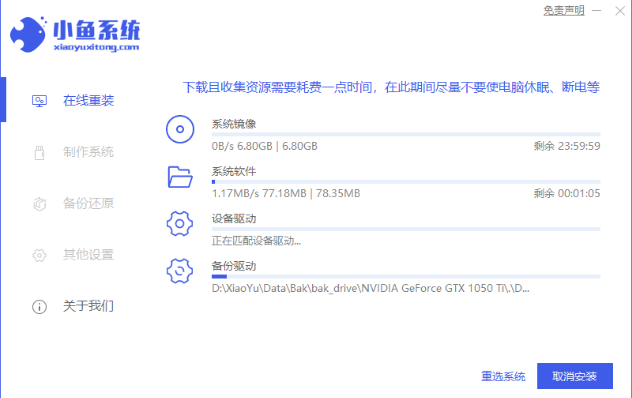This screenshot has width=632, height=398.
Task: Minimize the 小鱼系统 window
Action: pyautogui.click(x=597, y=10)
